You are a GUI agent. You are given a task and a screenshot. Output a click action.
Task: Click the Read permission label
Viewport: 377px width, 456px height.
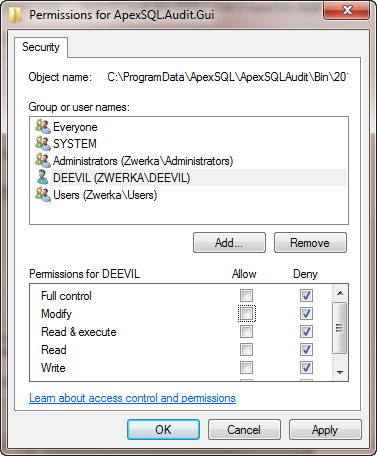54,350
